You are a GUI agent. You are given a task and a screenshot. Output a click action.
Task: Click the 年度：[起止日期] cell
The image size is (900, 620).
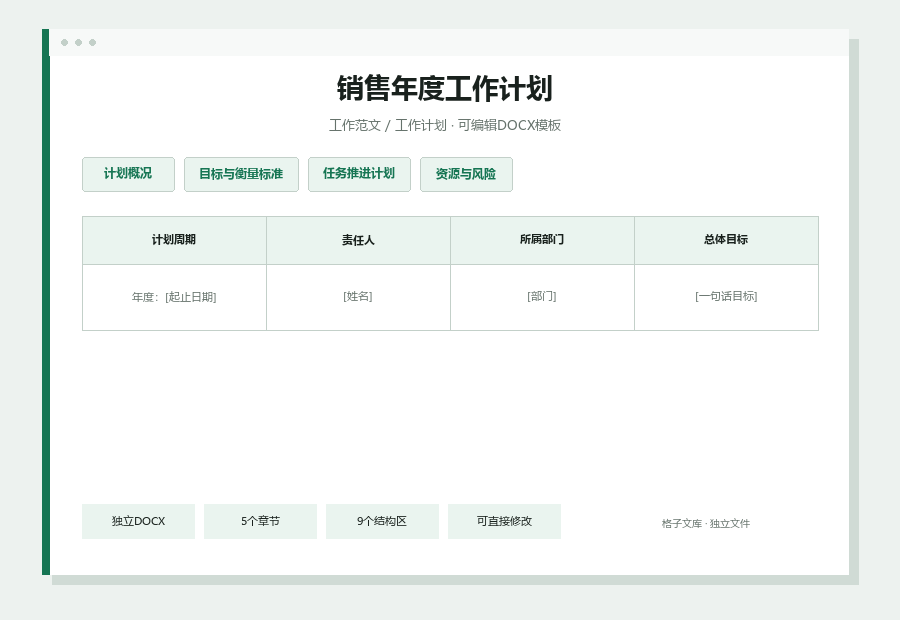coord(174,297)
